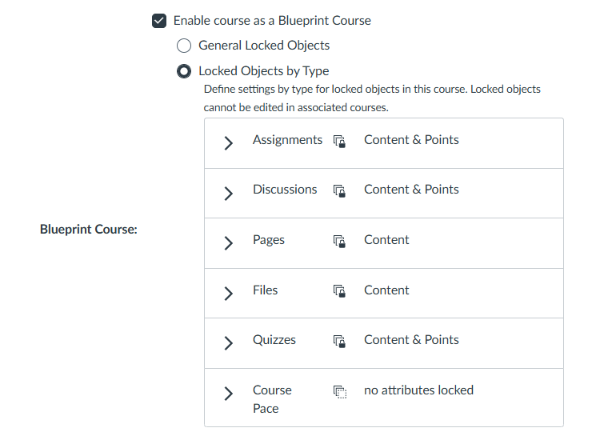Expand the Quizzes lock settings chevron
Screen dimensions: 607x447
point(229,343)
